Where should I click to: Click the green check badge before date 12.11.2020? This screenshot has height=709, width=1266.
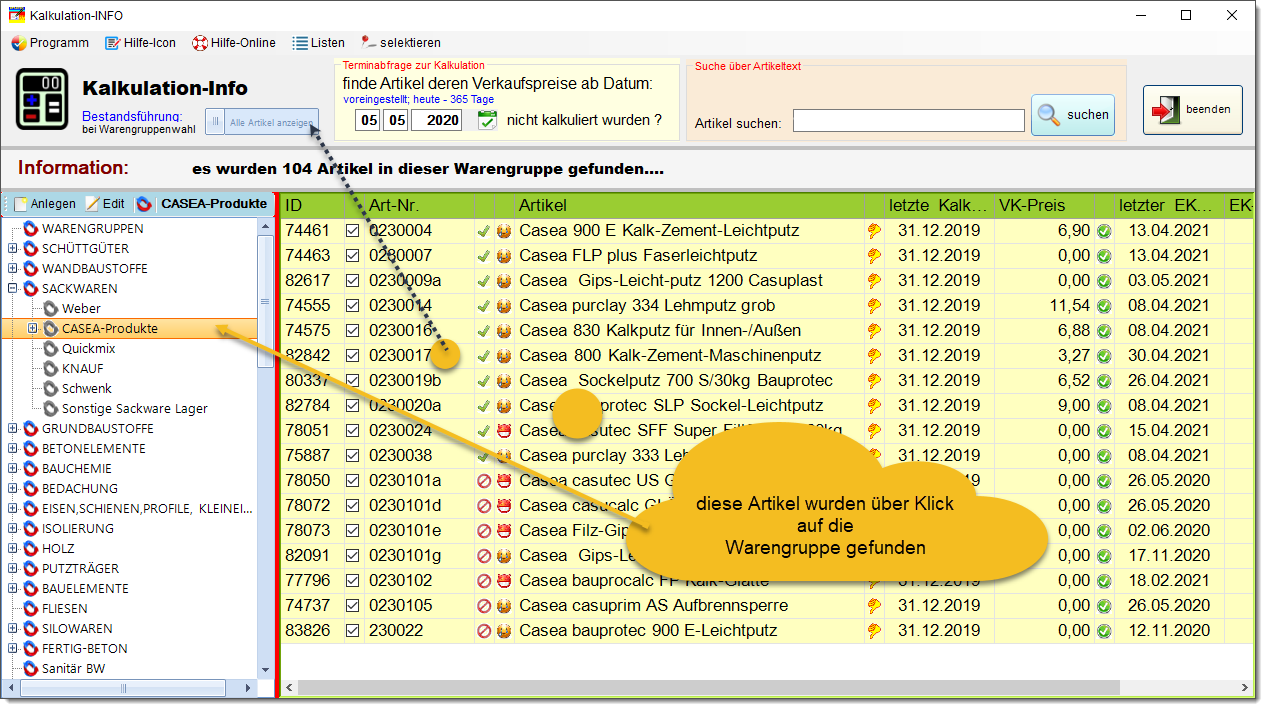click(x=1104, y=631)
